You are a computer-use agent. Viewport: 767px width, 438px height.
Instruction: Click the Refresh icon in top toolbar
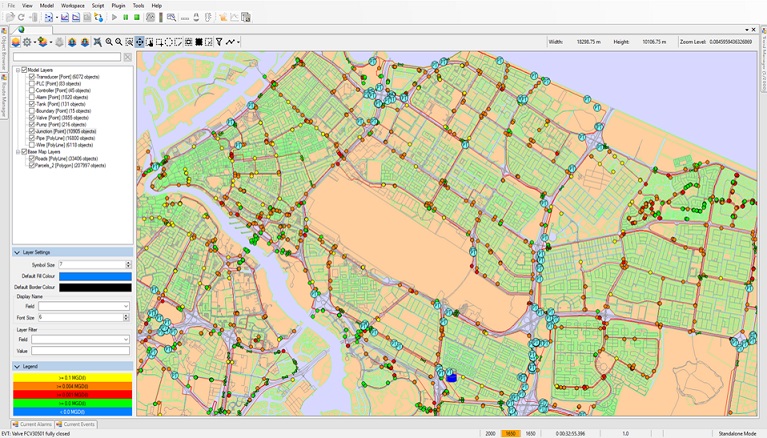(21, 17)
